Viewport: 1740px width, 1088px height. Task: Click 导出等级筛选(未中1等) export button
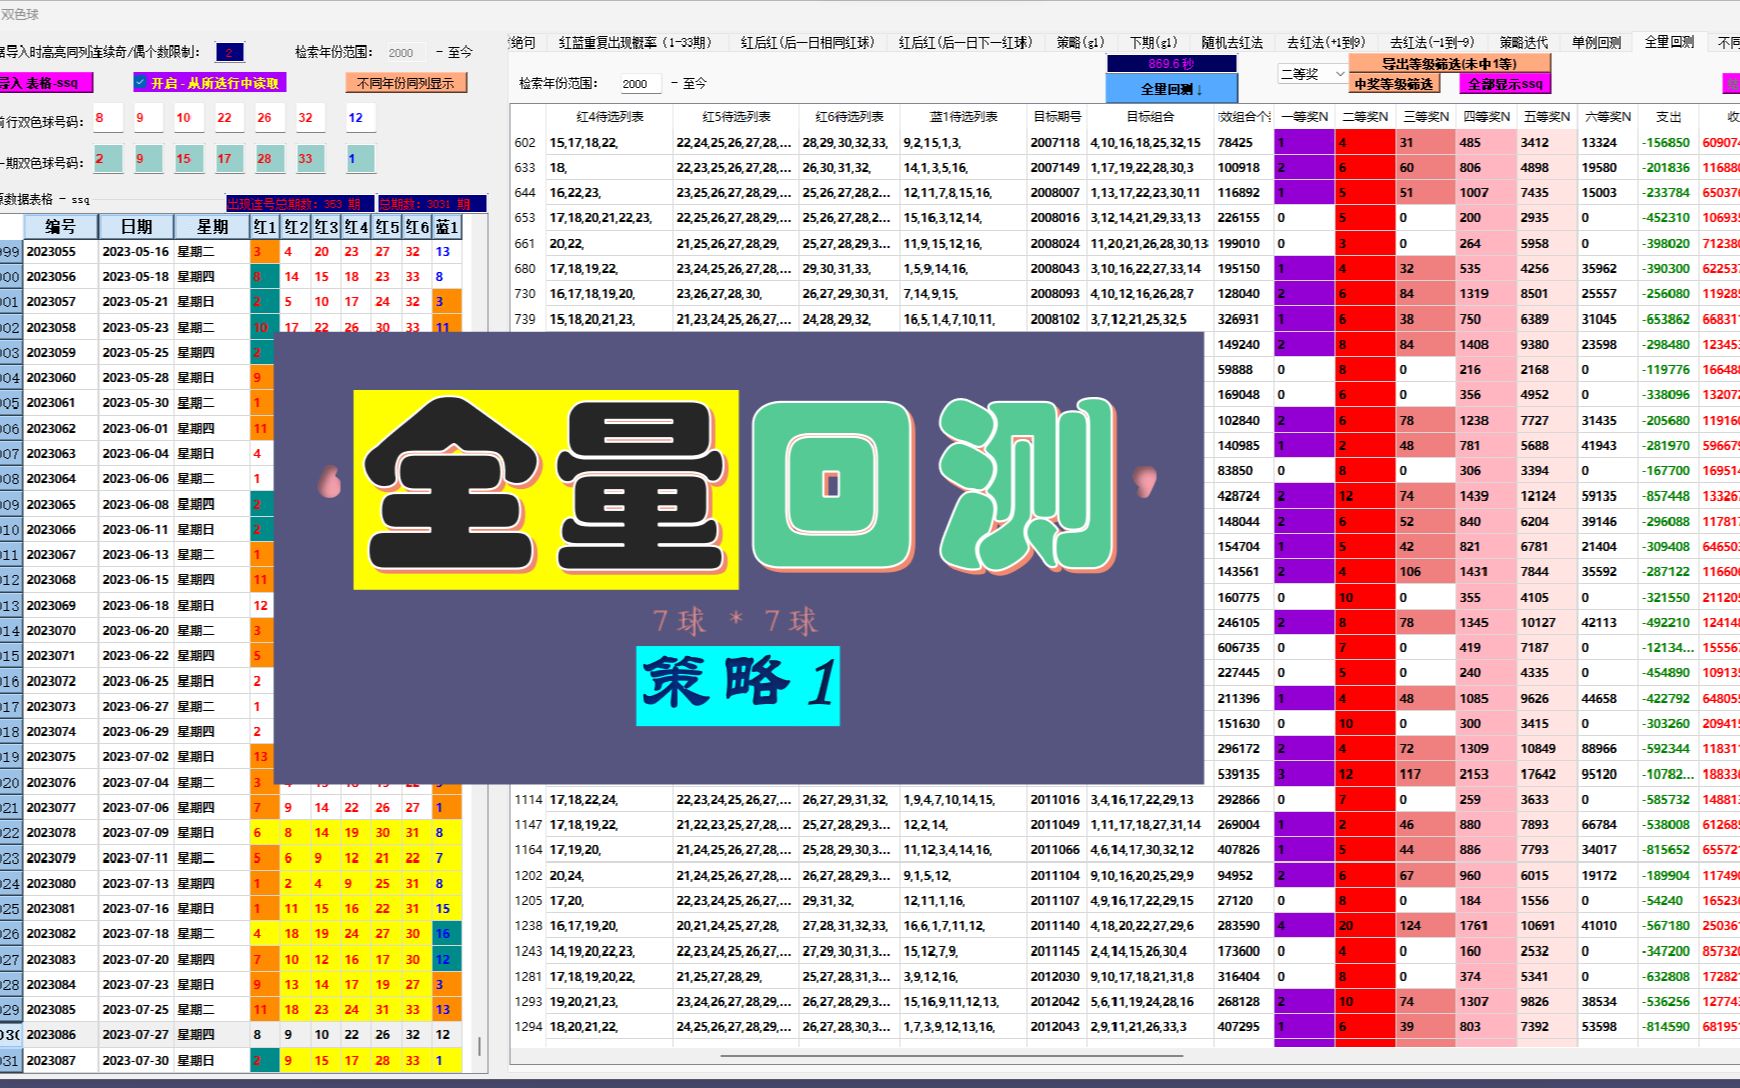tap(1450, 62)
